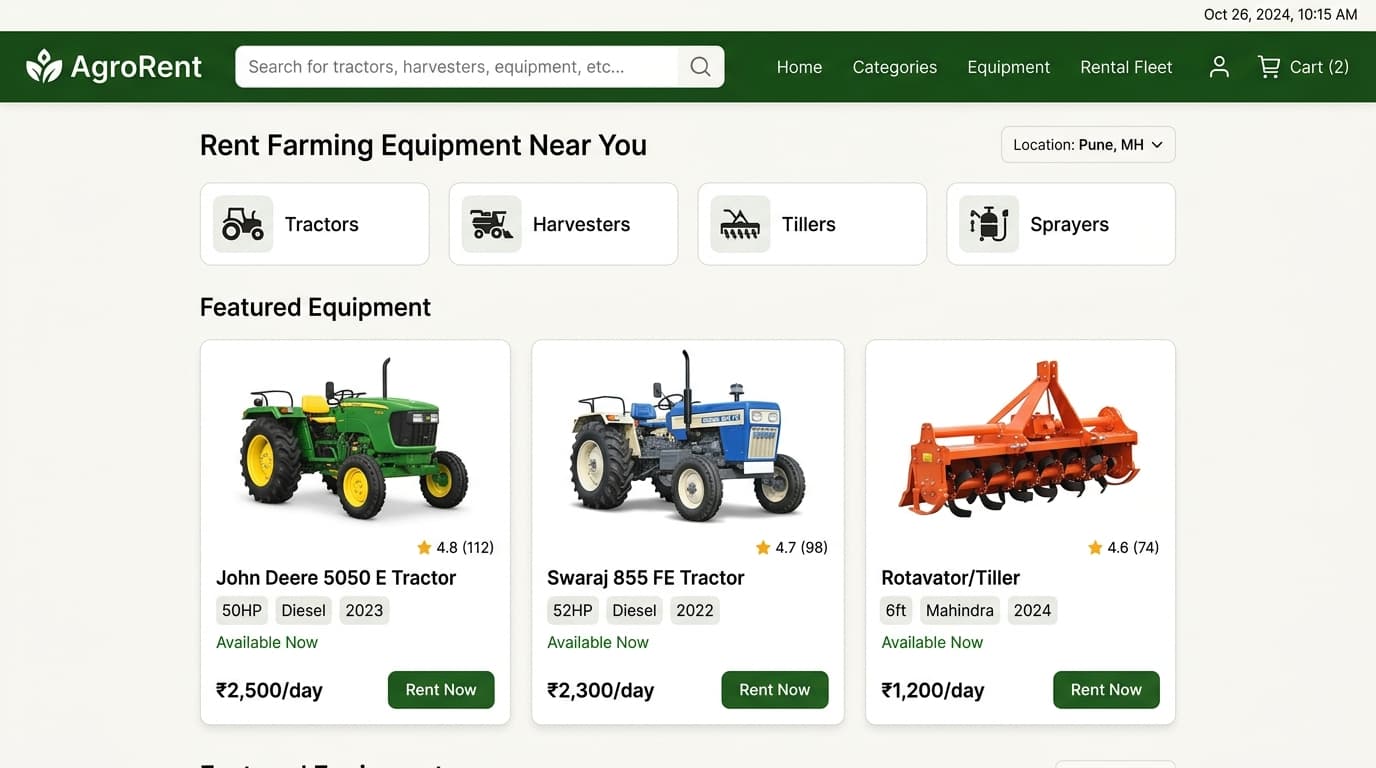
Task: Click Available Now under Rotavator/Tiller
Action: coord(932,642)
